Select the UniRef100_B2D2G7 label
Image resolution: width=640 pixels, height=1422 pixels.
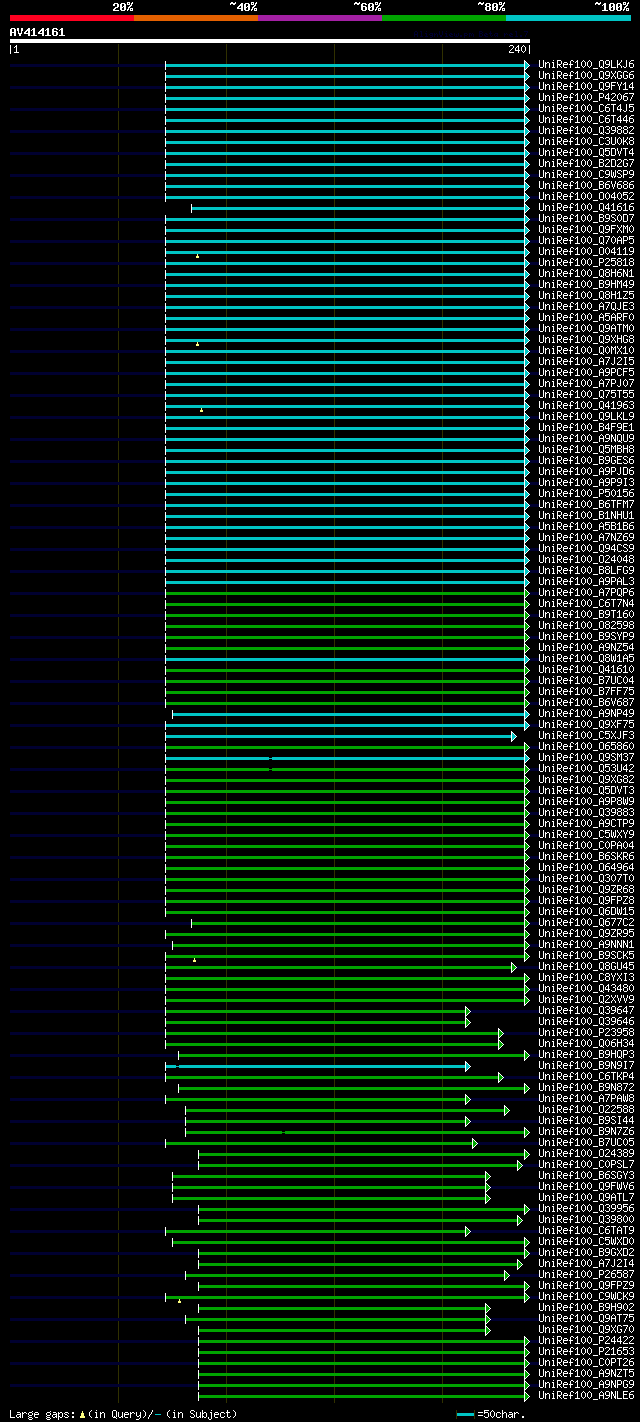pyautogui.click(x=586, y=163)
